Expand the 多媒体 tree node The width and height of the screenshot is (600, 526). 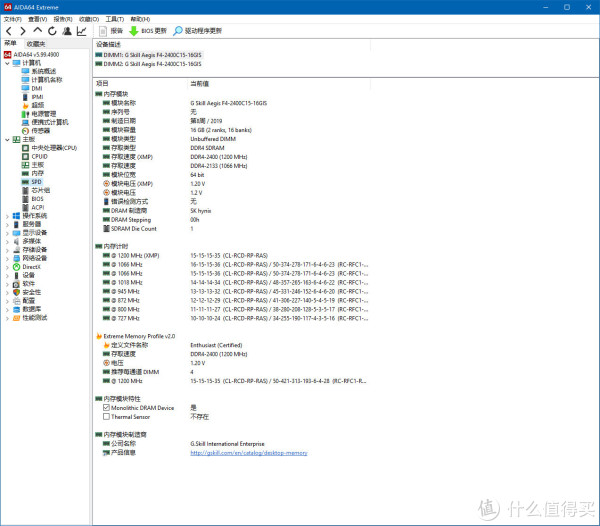pos(7,241)
